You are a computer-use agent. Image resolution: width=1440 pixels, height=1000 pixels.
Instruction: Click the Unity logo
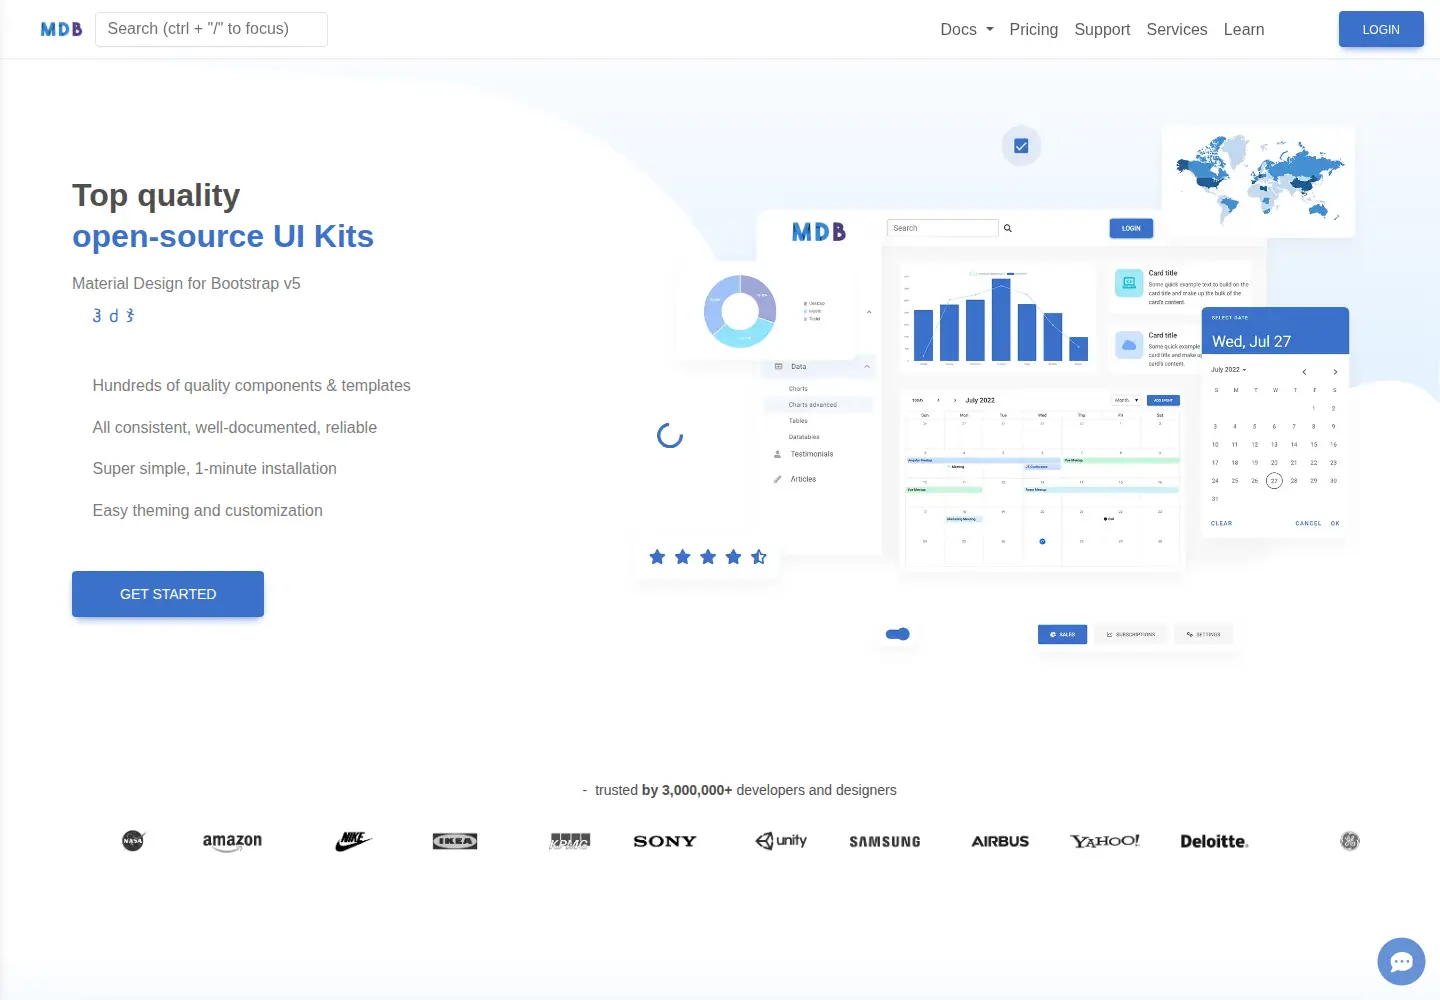coord(781,841)
